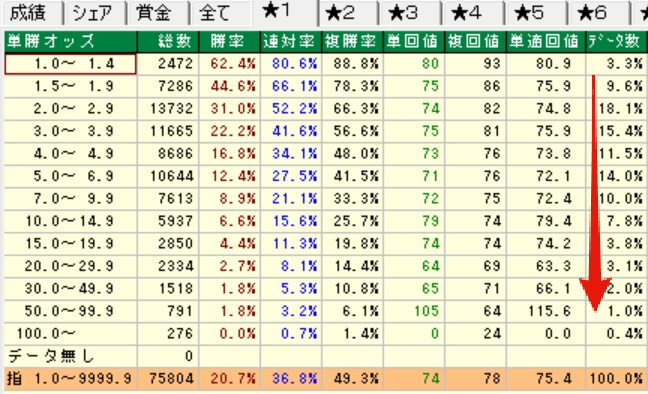This screenshot has width=648, height=394.
Task: Click 複回値 cell showing 93
Action: [476, 64]
